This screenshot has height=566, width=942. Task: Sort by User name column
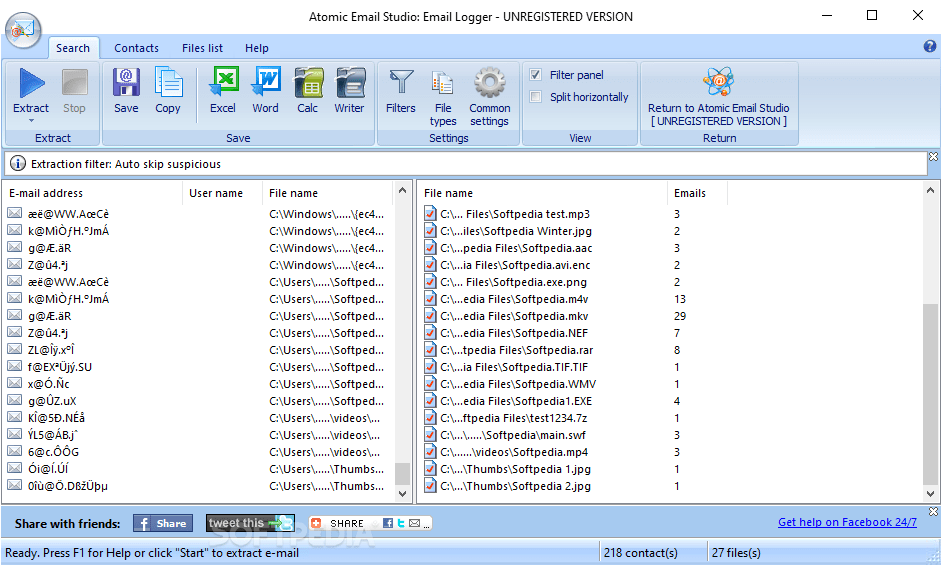click(x=222, y=193)
